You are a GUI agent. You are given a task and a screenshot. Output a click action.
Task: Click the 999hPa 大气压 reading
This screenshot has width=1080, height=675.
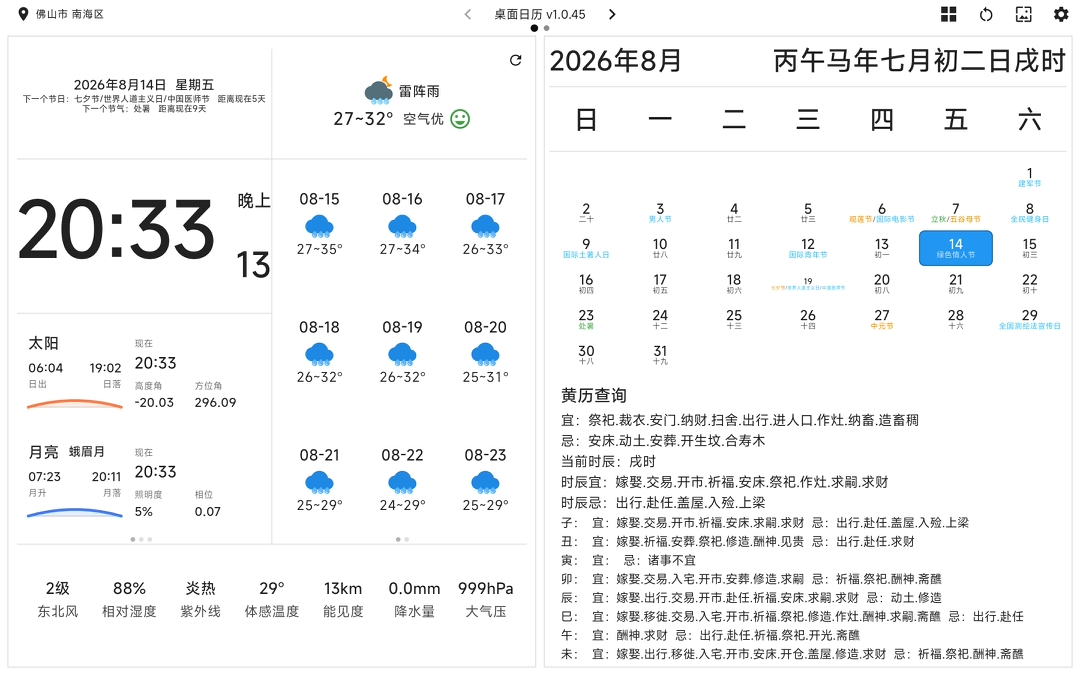(486, 599)
